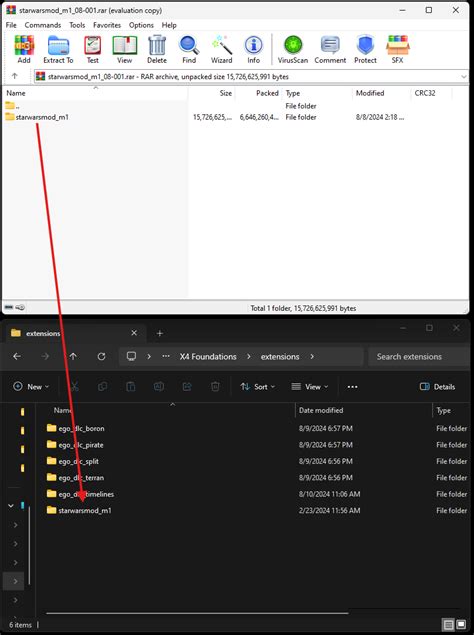Click extensions breadcrumb segment

[x=280, y=357]
